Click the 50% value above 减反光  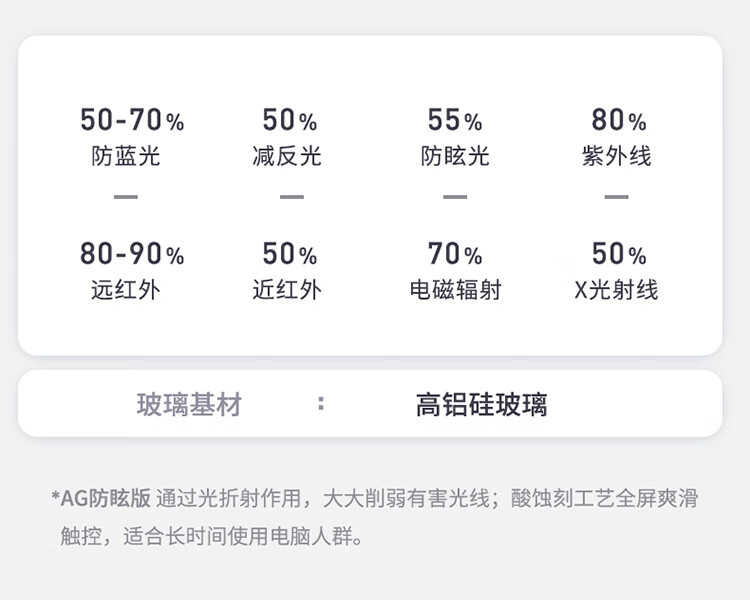click(x=289, y=121)
